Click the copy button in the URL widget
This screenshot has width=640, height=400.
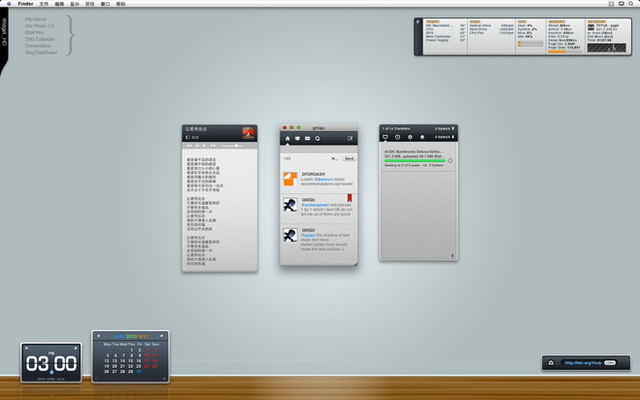pos(610,362)
